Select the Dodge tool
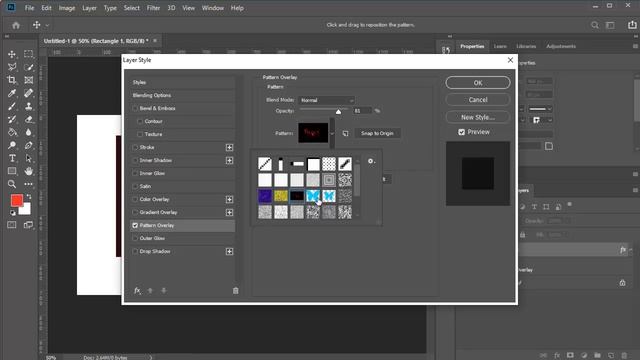This screenshot has width=640, height=360. (x=12, y=145)
